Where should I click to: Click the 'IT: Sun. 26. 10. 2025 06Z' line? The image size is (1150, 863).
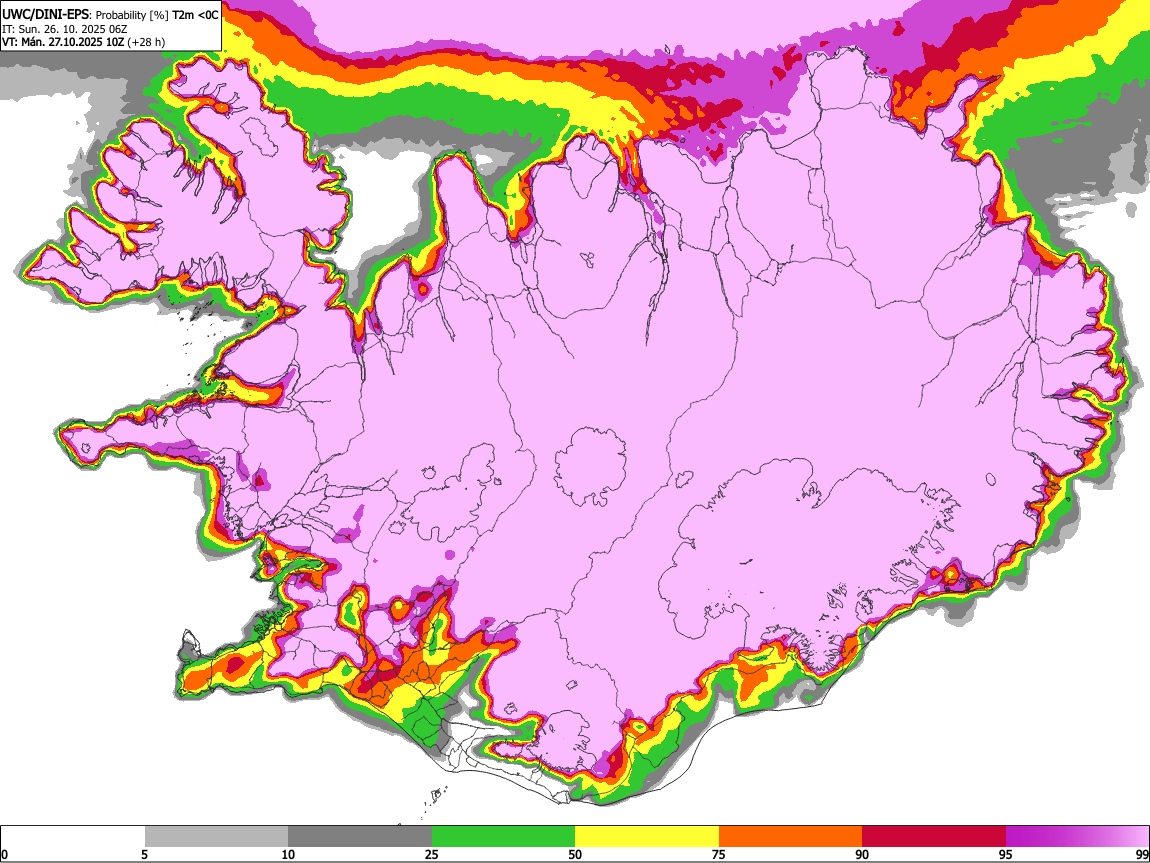coord(64,29)
